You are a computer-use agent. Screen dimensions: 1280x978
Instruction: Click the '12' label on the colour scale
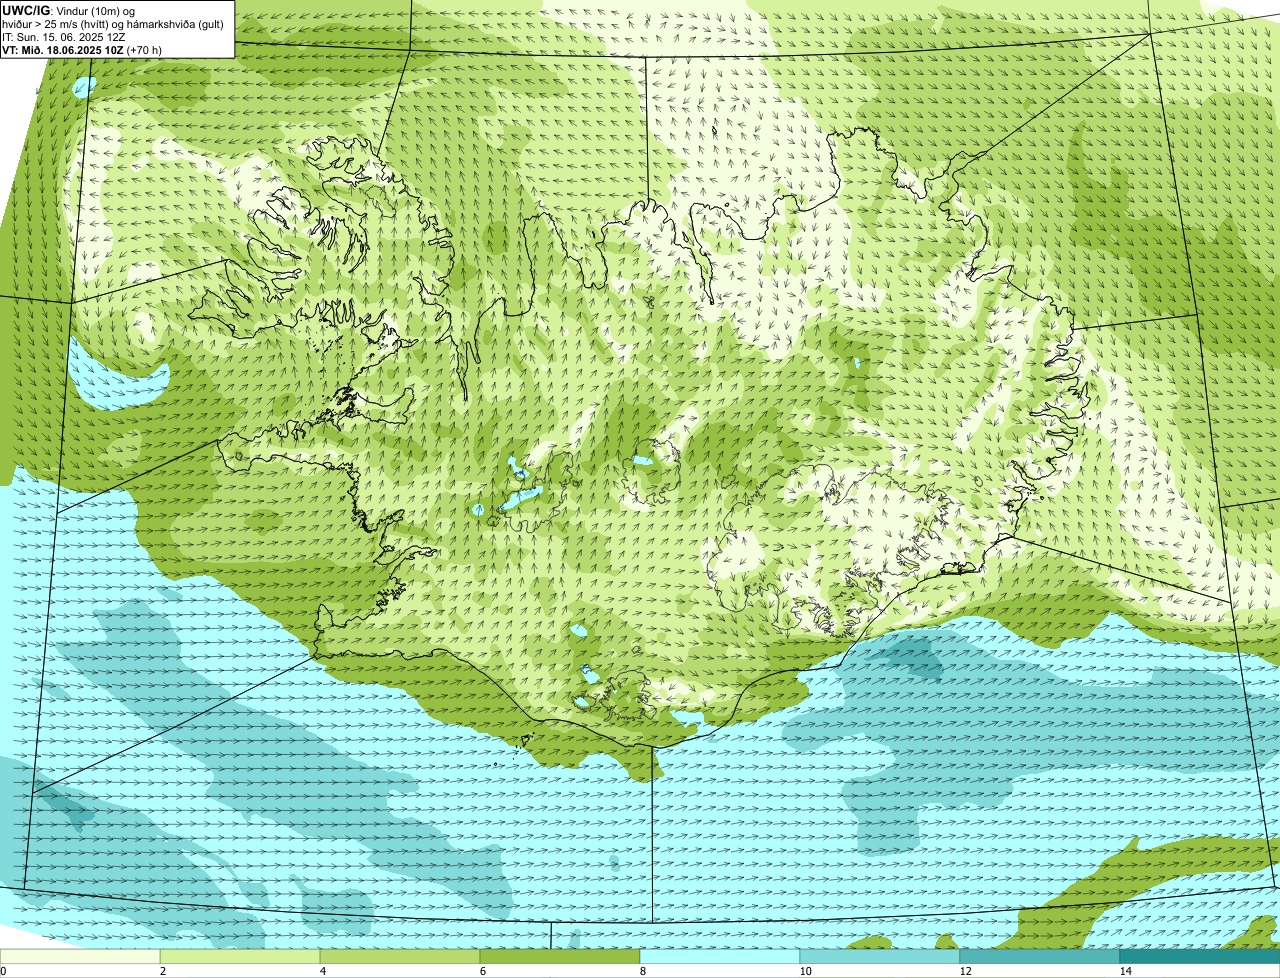pyautogui.click(x=964, y=971)
